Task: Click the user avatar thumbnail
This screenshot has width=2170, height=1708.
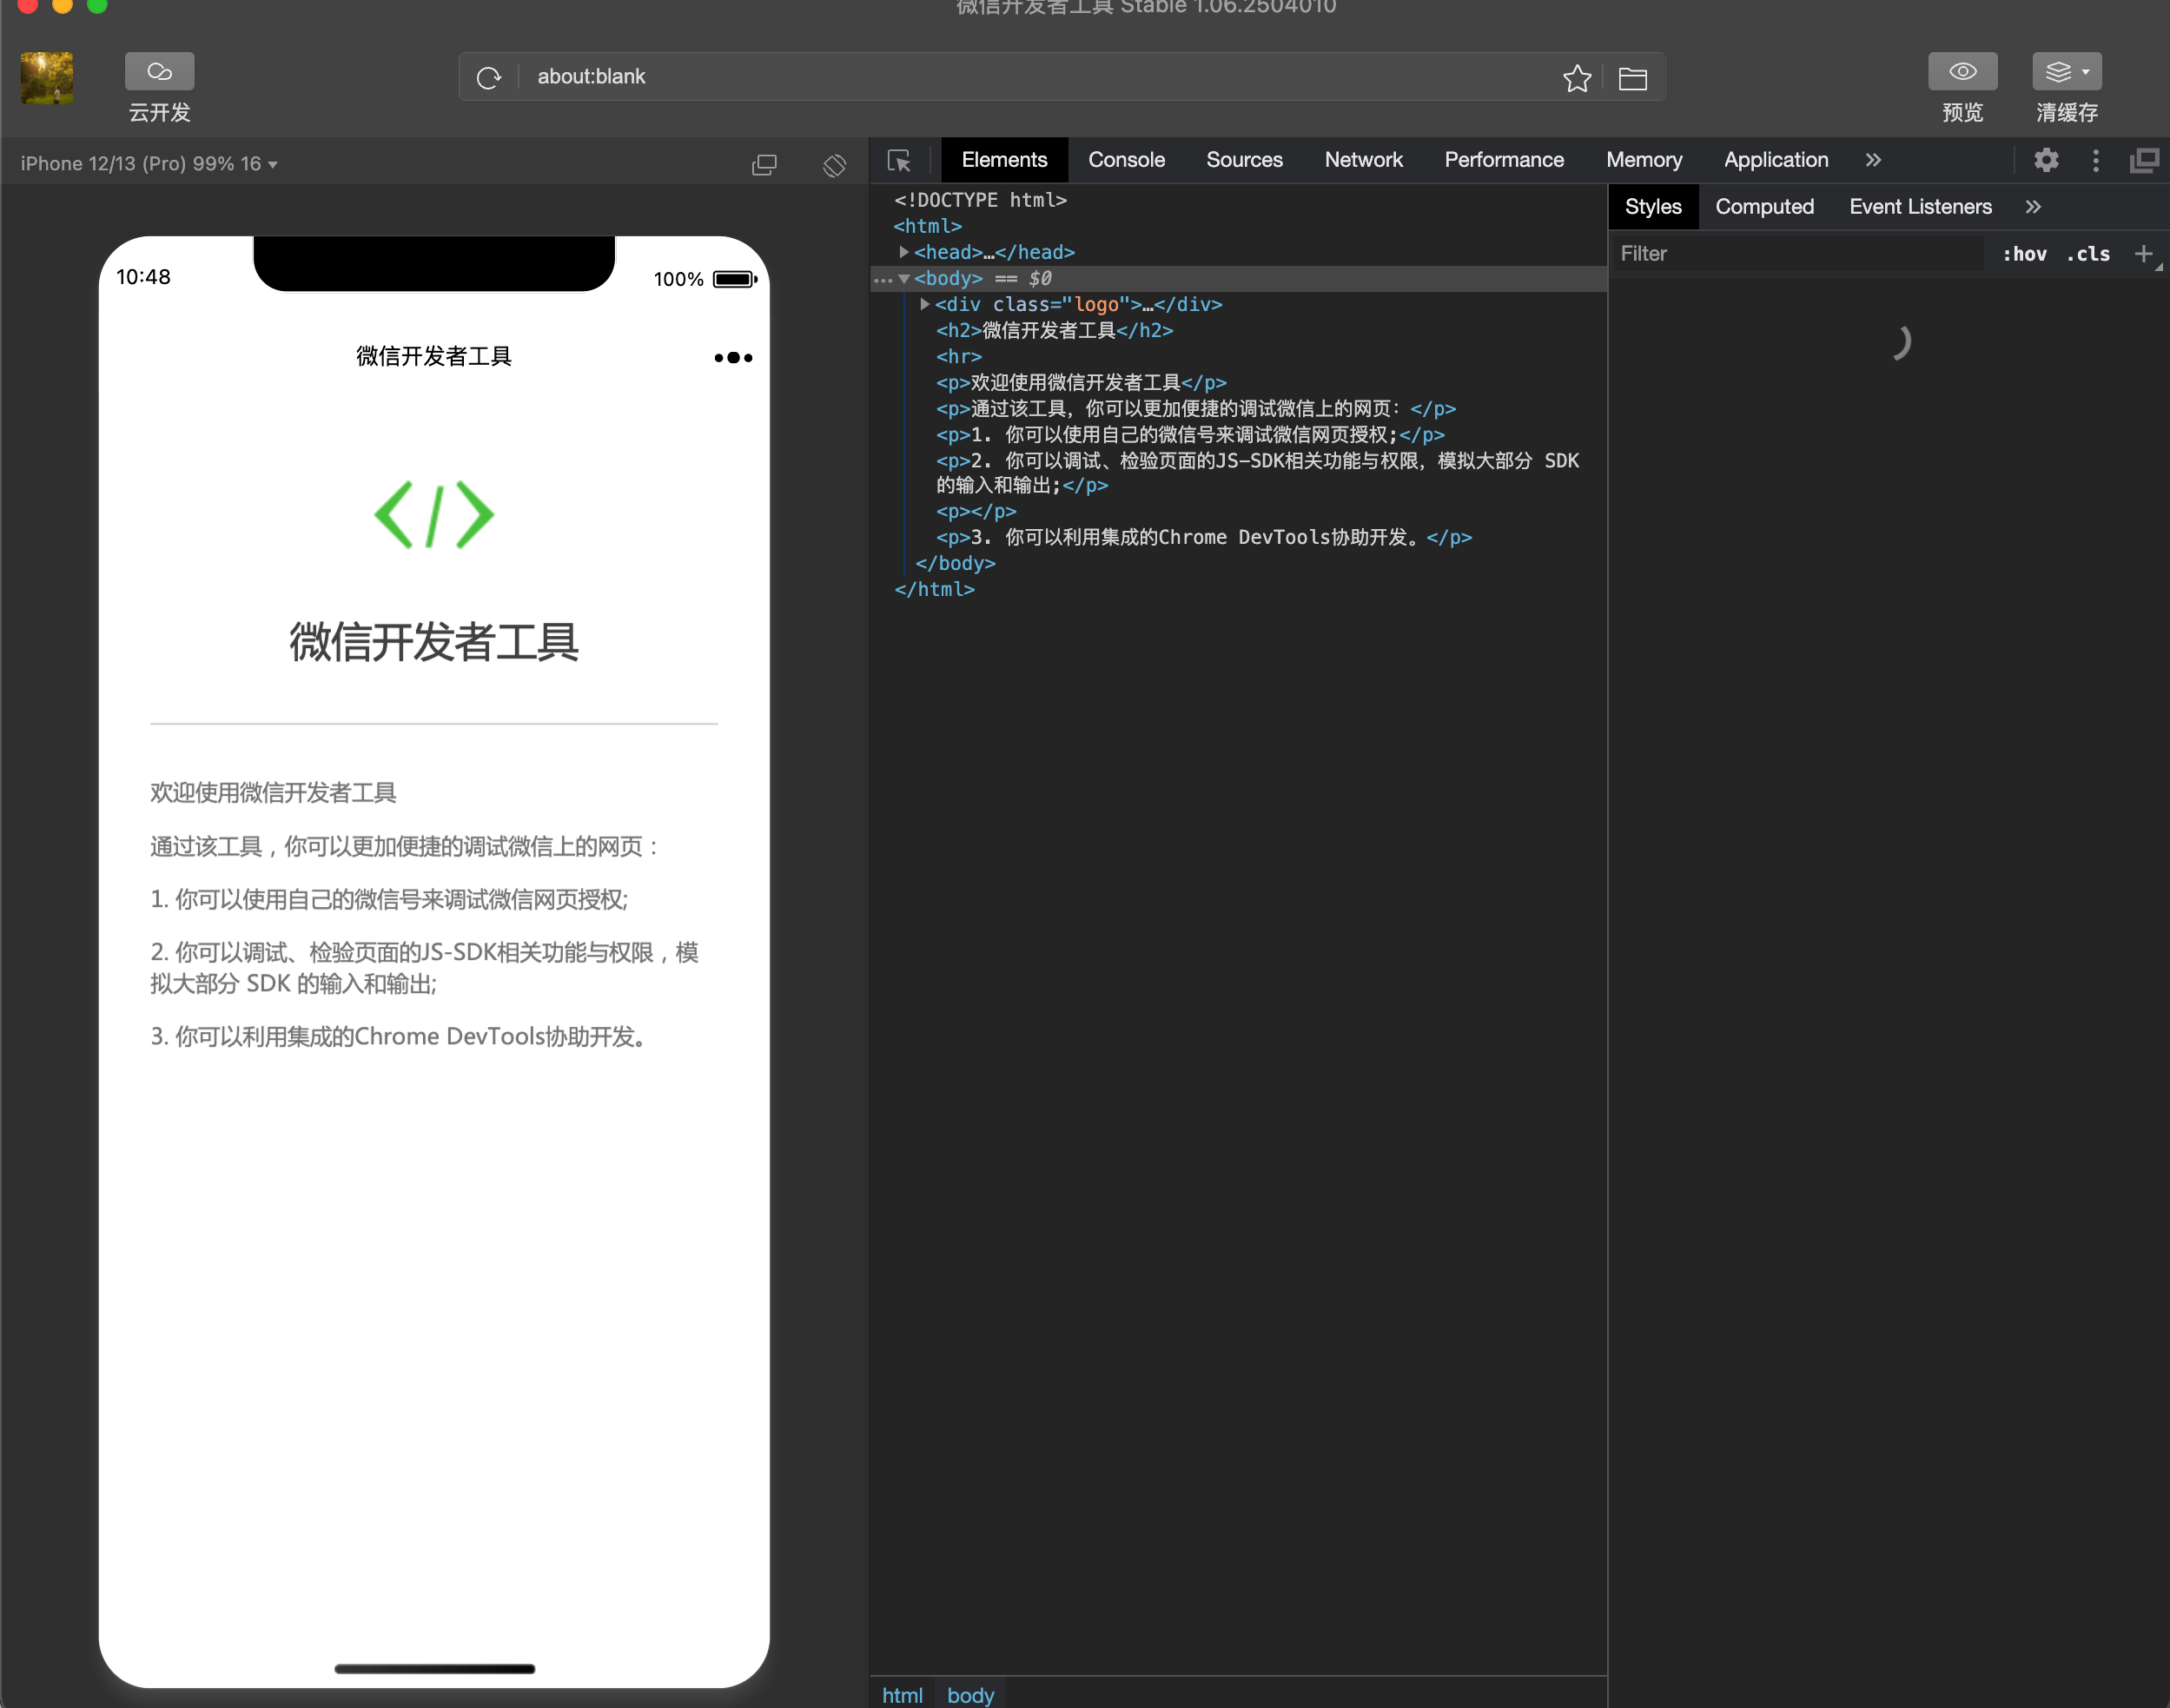Action: tap(47, 78)
